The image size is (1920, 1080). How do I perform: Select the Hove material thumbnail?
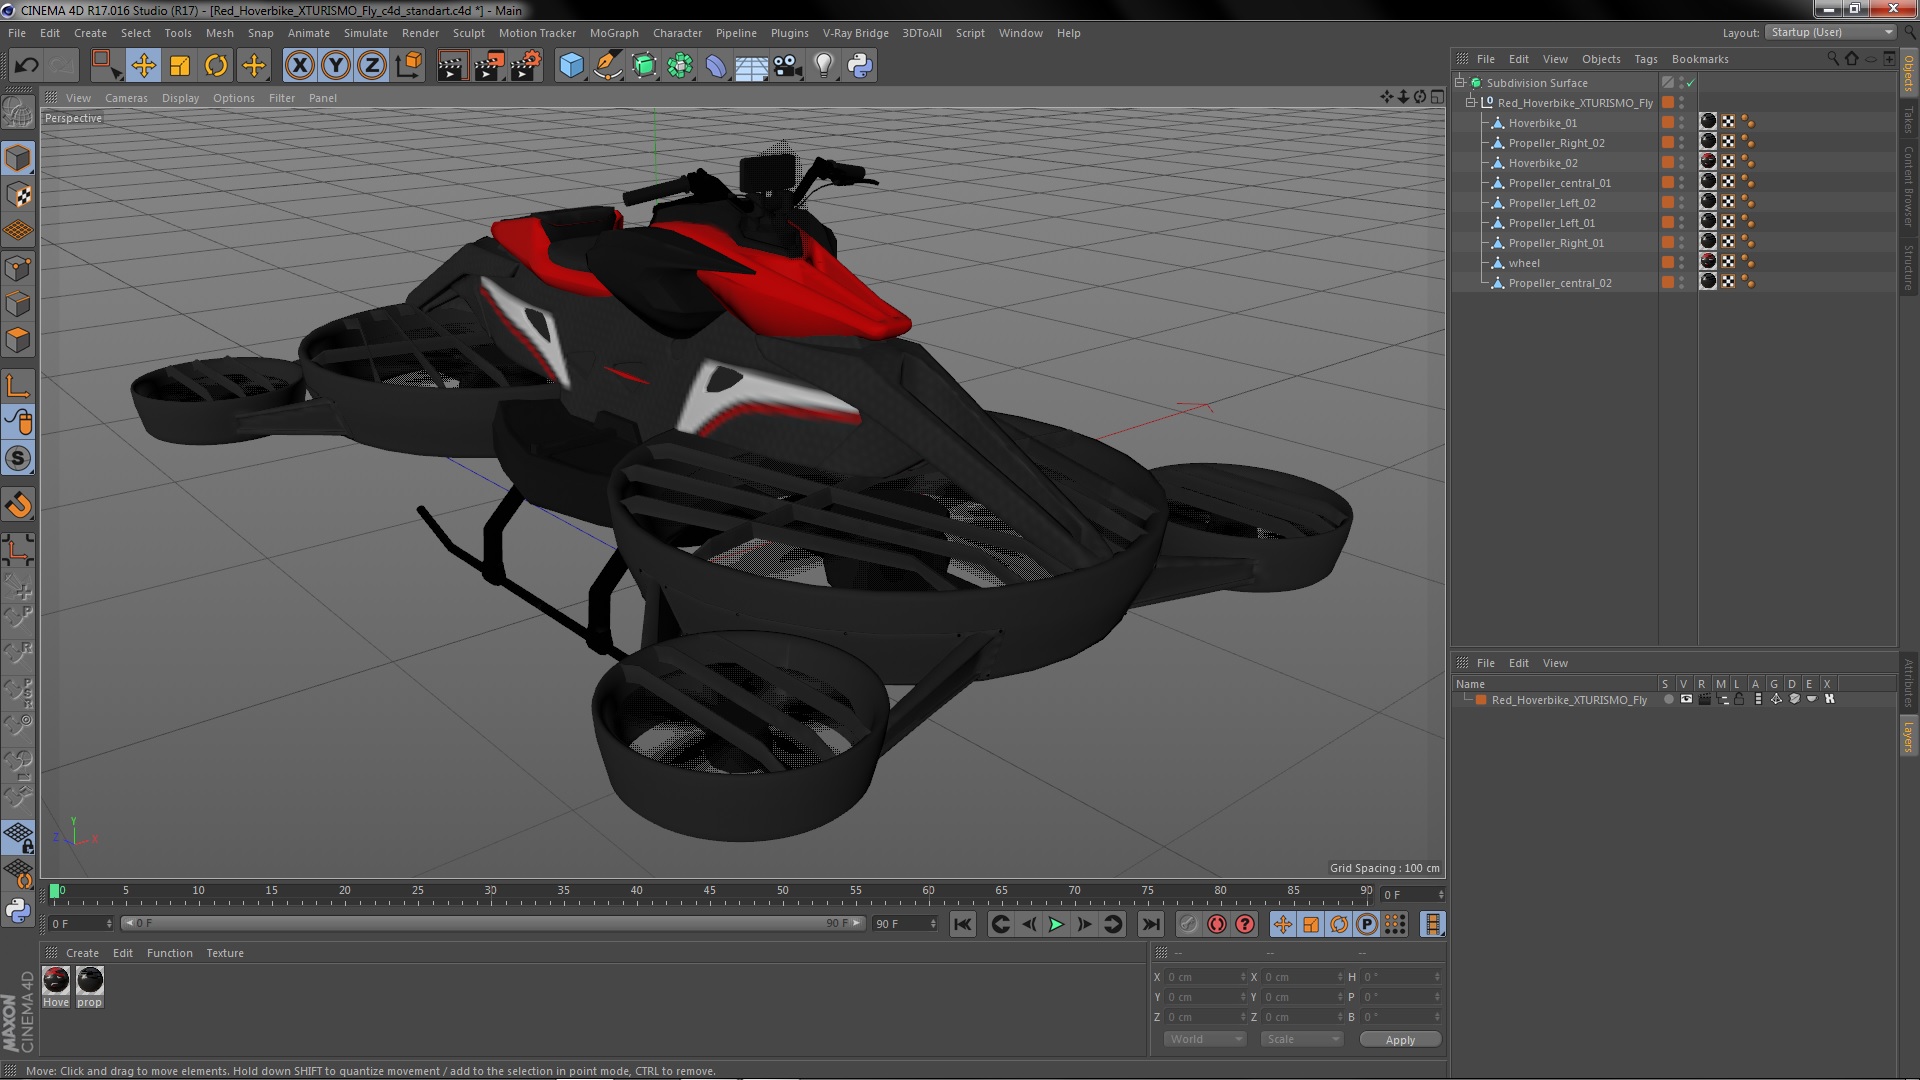click(56, 981)
